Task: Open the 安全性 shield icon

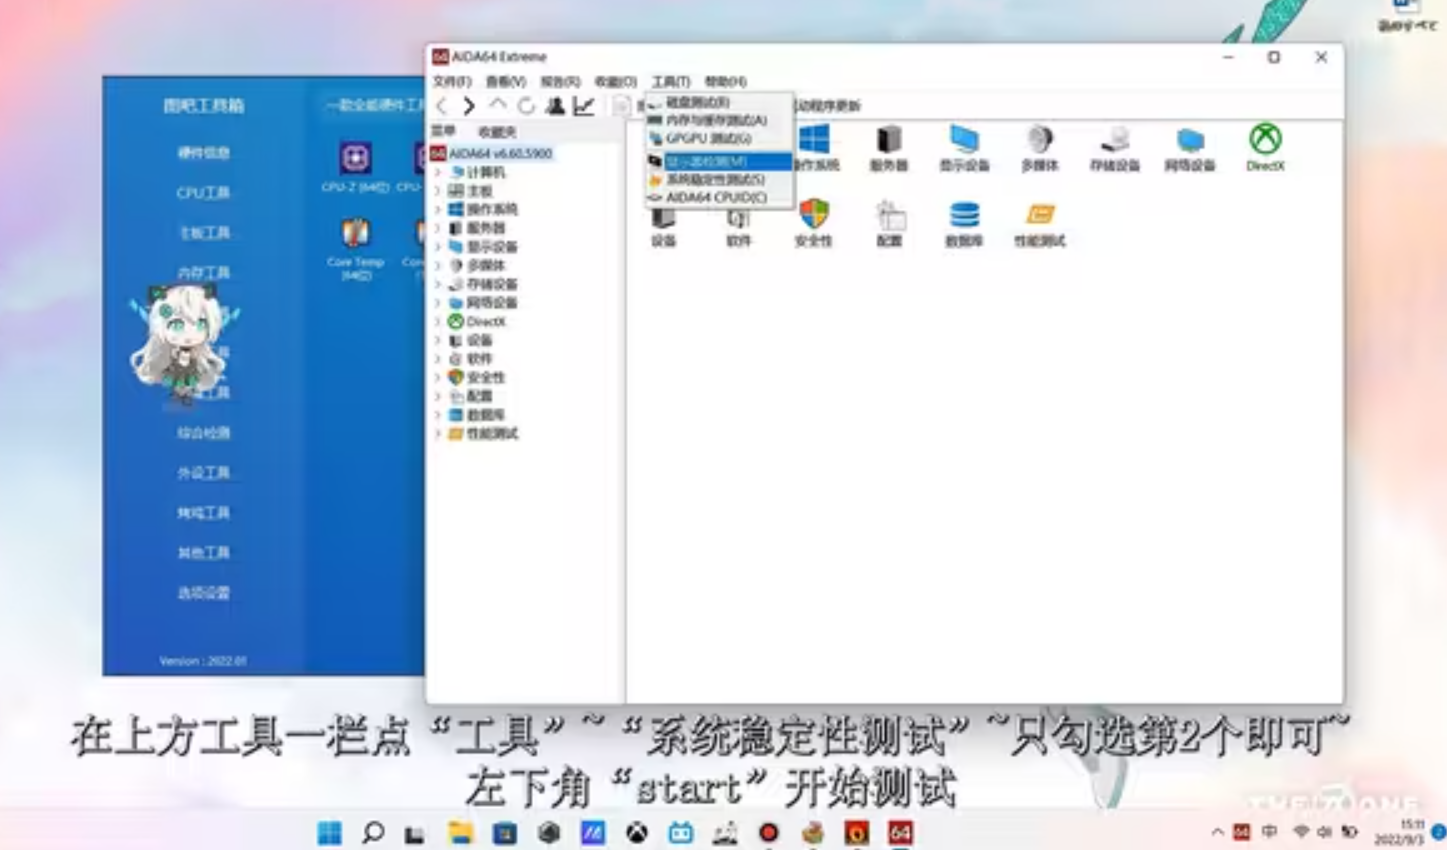Action: point(813,222)
